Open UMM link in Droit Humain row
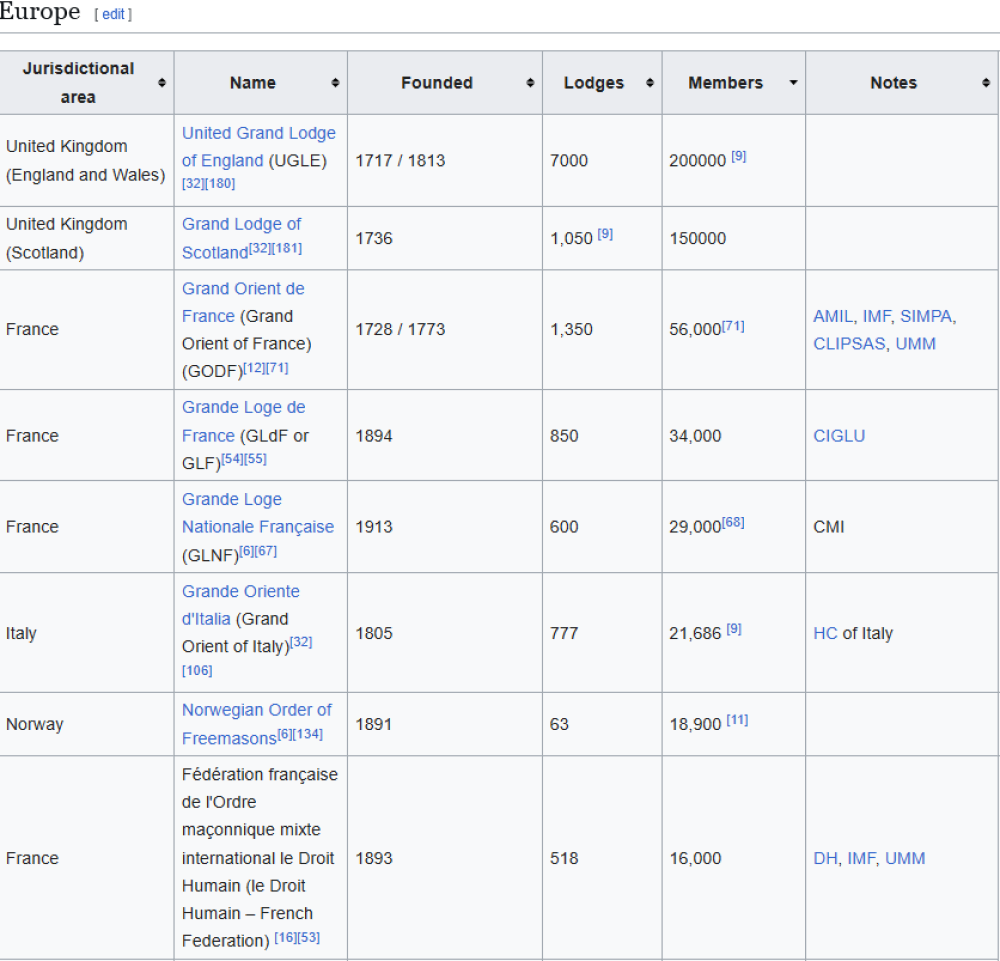 point(905,858)
